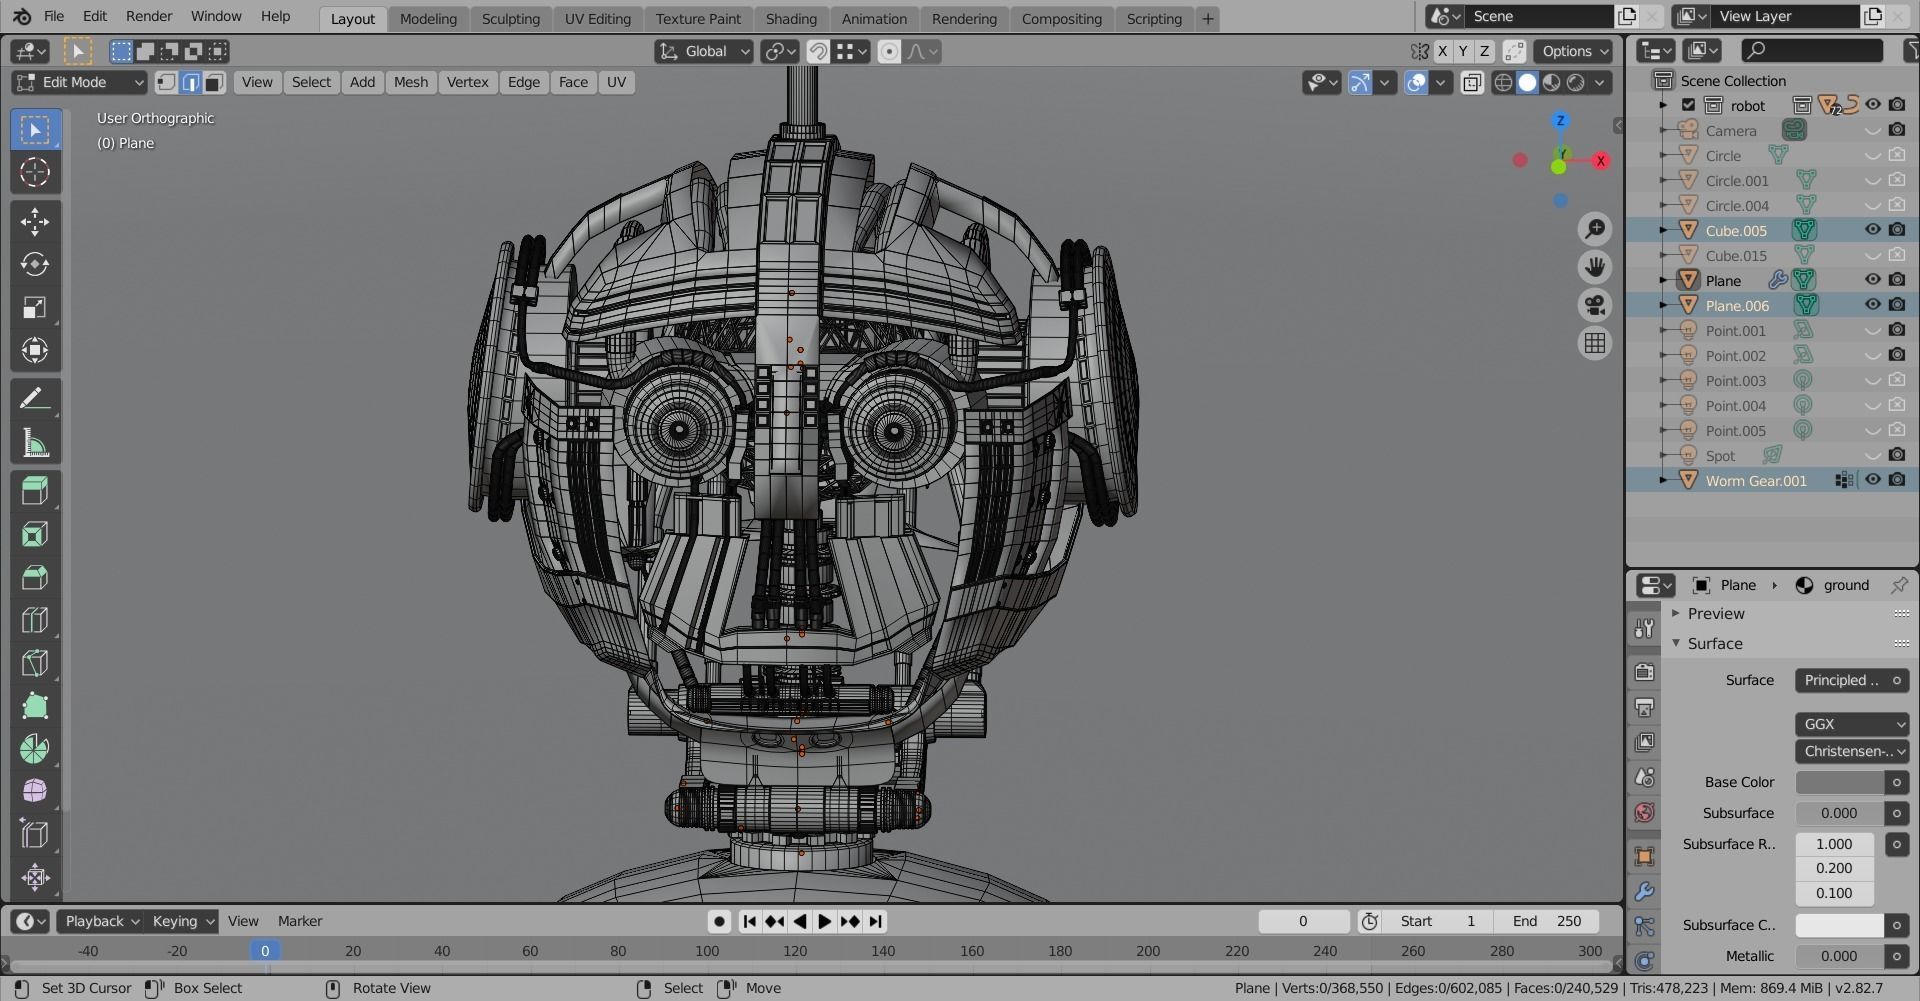Enable rendered viewport shading
The image size is (1920, 1001).
pos(1576,83)
